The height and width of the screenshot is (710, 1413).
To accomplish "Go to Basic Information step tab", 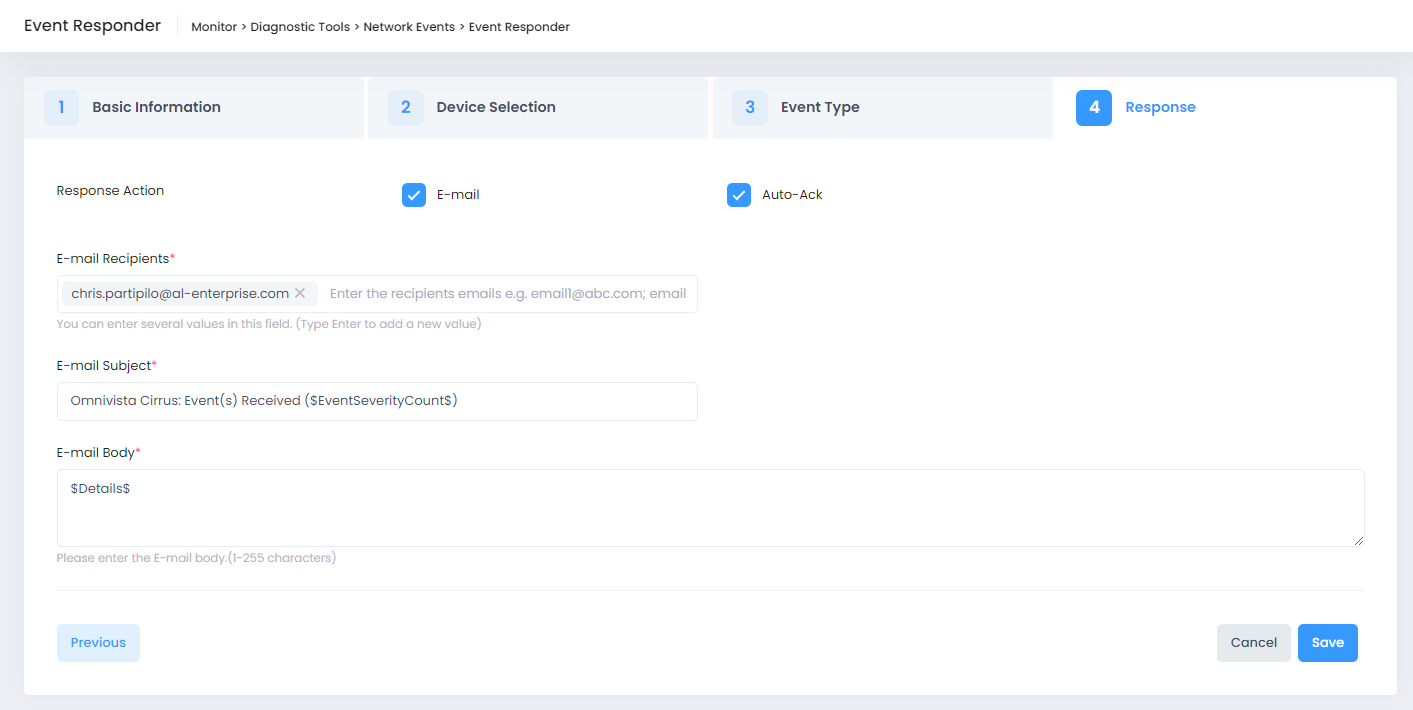I will [x=156, y=107].
